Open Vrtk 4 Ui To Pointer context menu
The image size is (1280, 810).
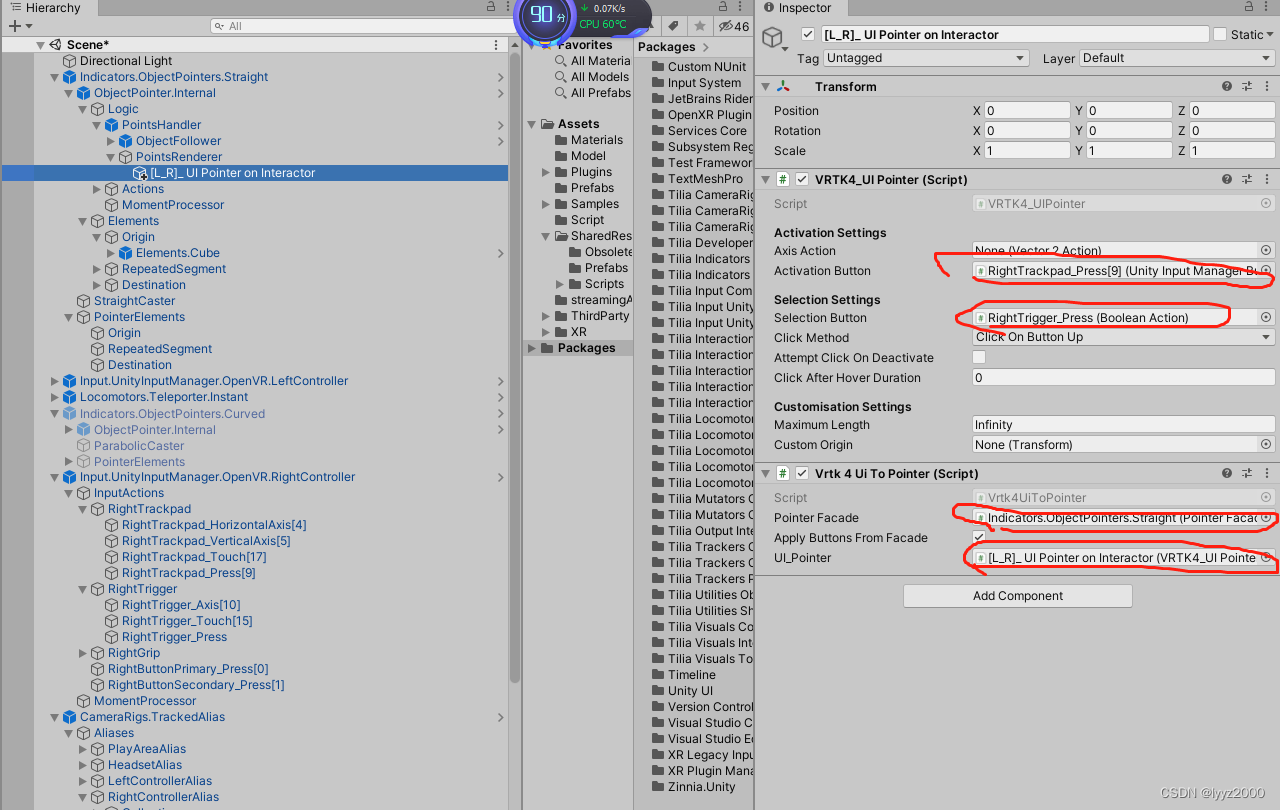click(1267, 474)
